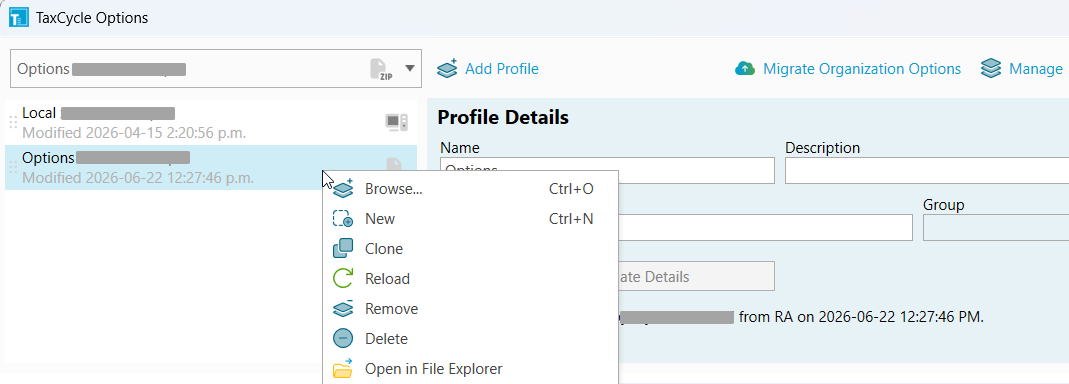Screen dimensions: 1069x384
Task: Select Open in File Explorer menu entry
Action: (470, 369)
